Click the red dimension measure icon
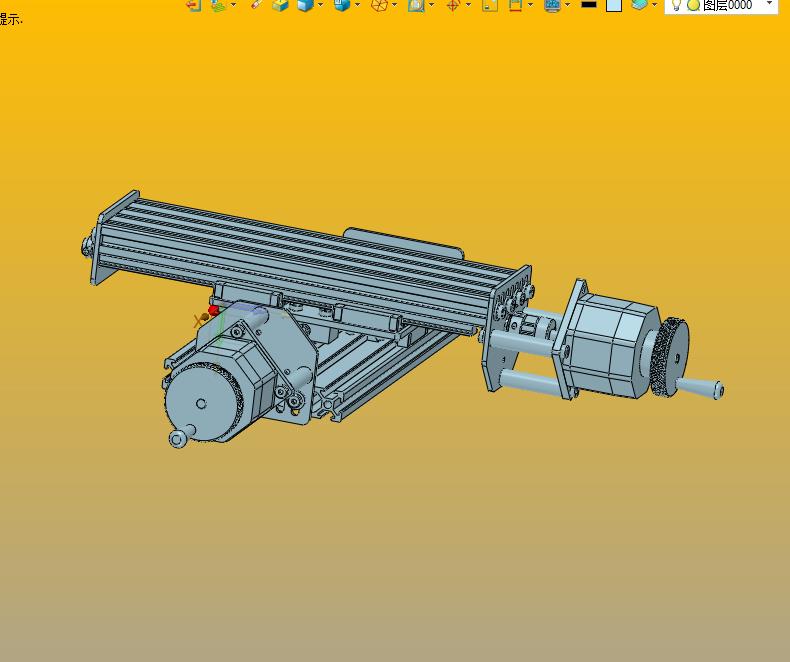Image resolution: width=790 pixels, height=662 pixels. click(x=515, y=5)
